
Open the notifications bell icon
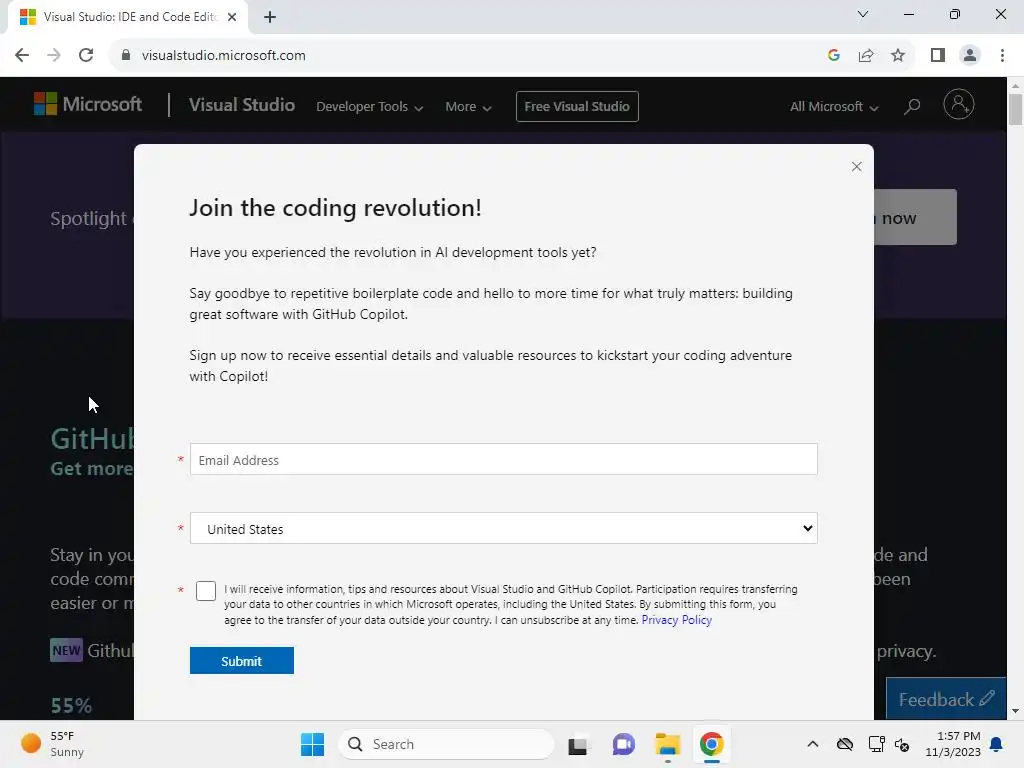pos(997,744)
